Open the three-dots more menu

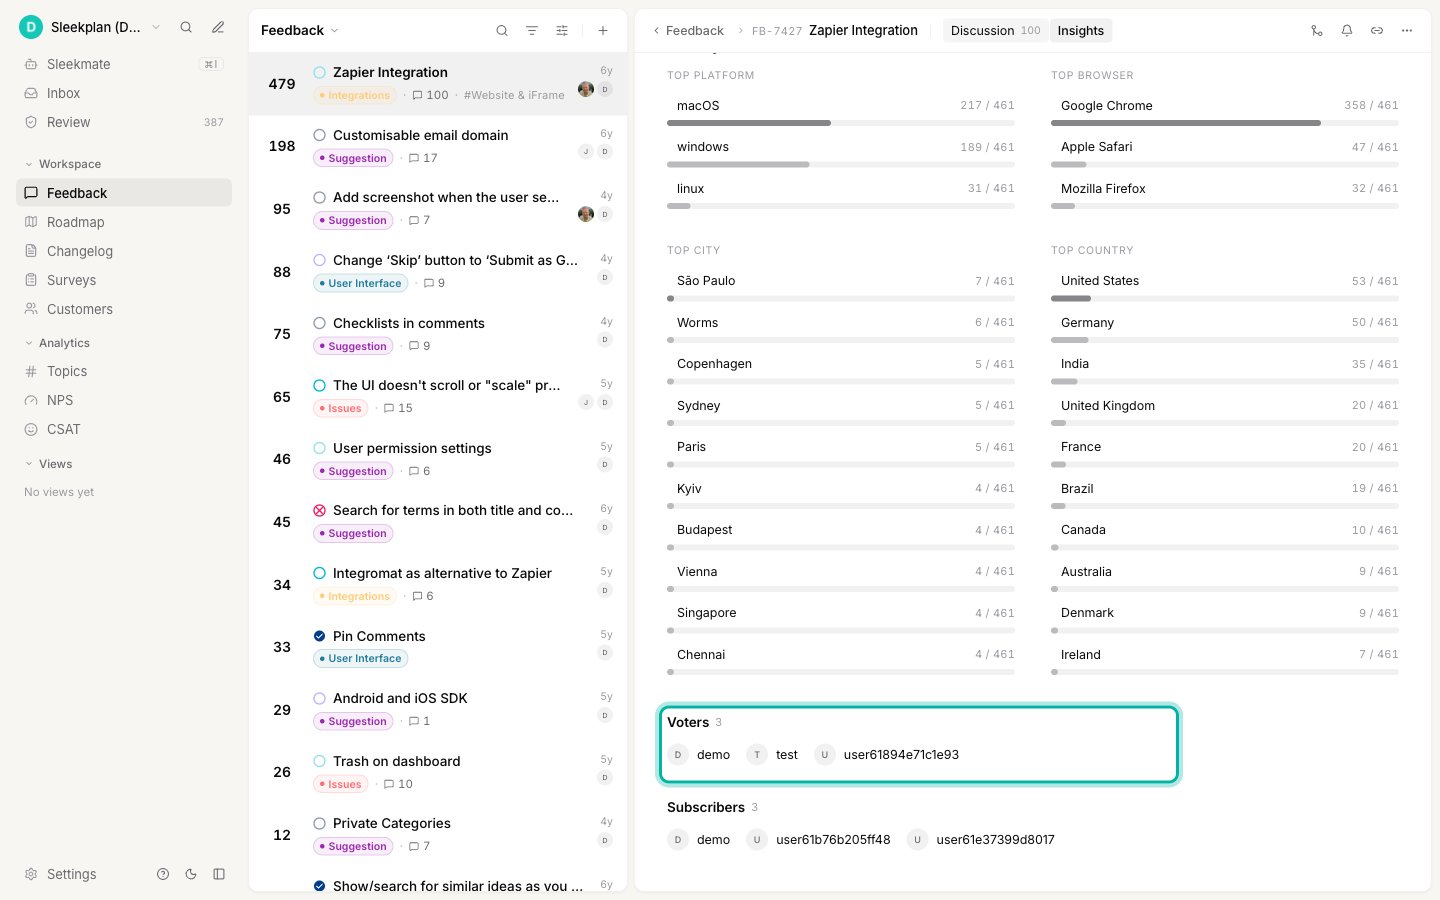pyautogui.click(x=1407, y=31)
